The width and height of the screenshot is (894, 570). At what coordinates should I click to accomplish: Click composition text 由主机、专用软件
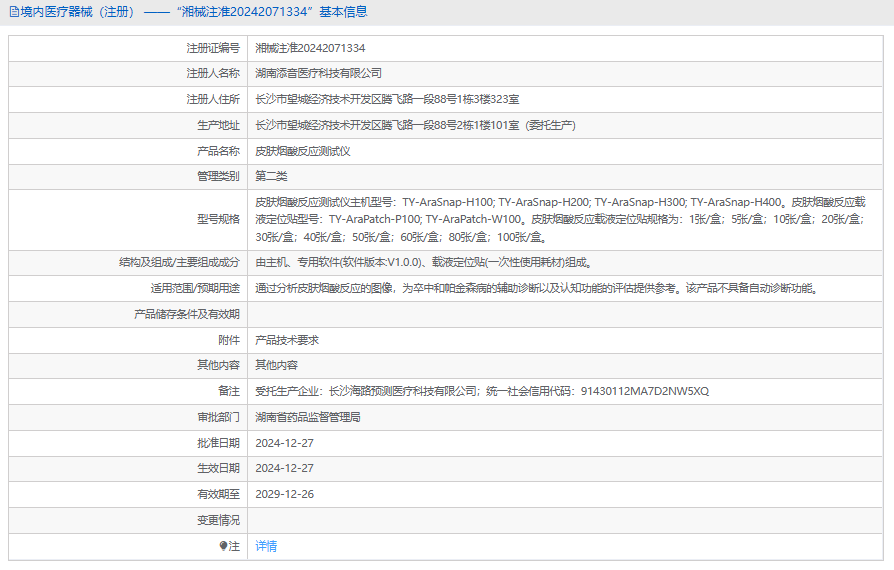coord(424,262)
